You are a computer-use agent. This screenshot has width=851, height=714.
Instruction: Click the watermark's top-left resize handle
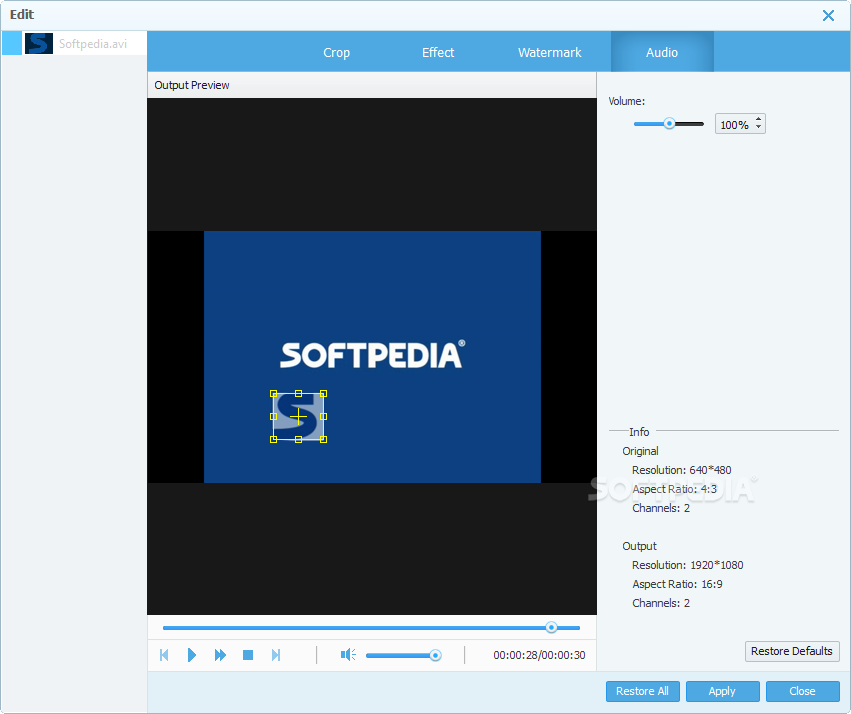pos(274,394)
